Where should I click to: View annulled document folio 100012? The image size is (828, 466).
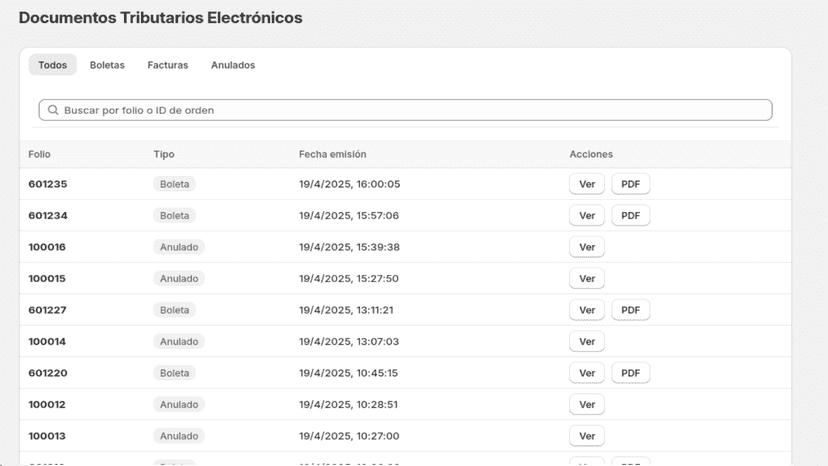coord(587,404)
